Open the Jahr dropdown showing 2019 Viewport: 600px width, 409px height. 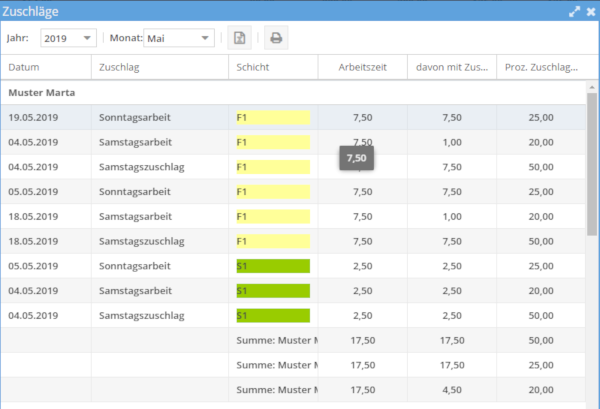coord(68,38)
